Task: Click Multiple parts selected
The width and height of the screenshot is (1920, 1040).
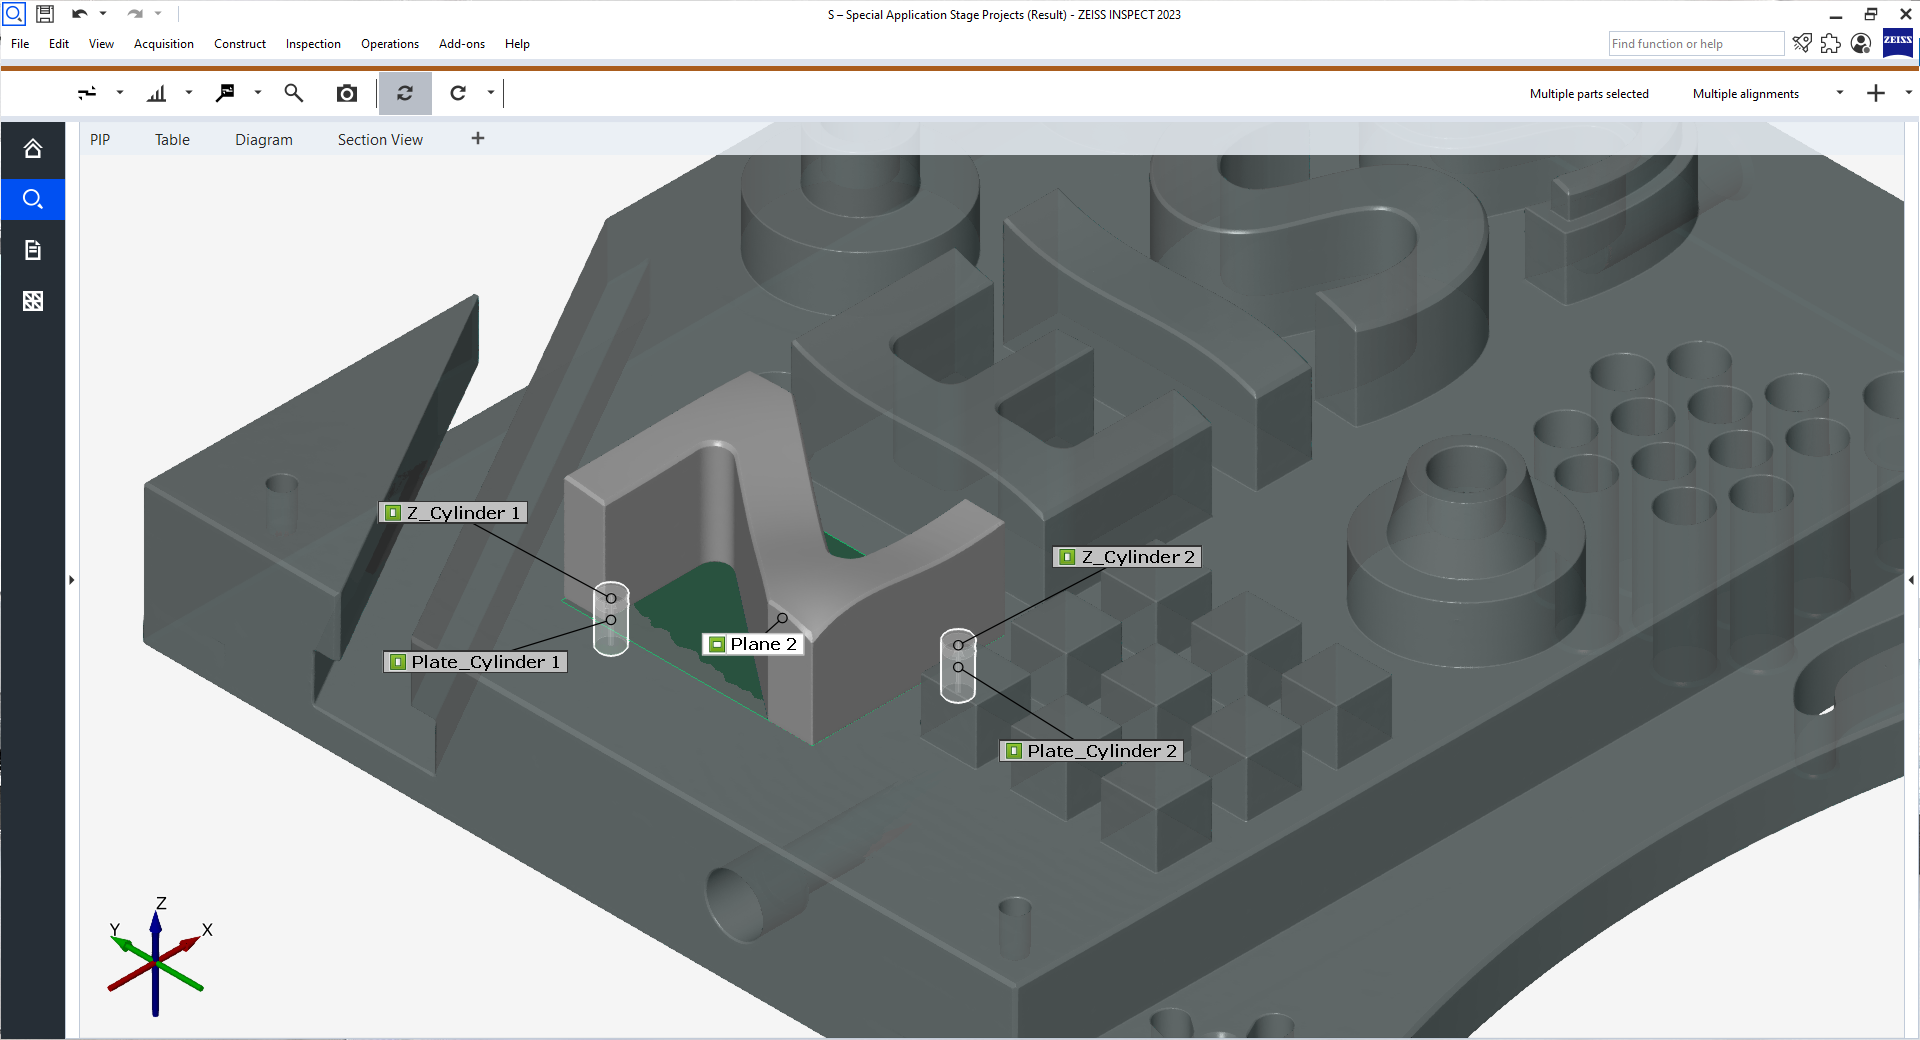Action: (1589, 93)
